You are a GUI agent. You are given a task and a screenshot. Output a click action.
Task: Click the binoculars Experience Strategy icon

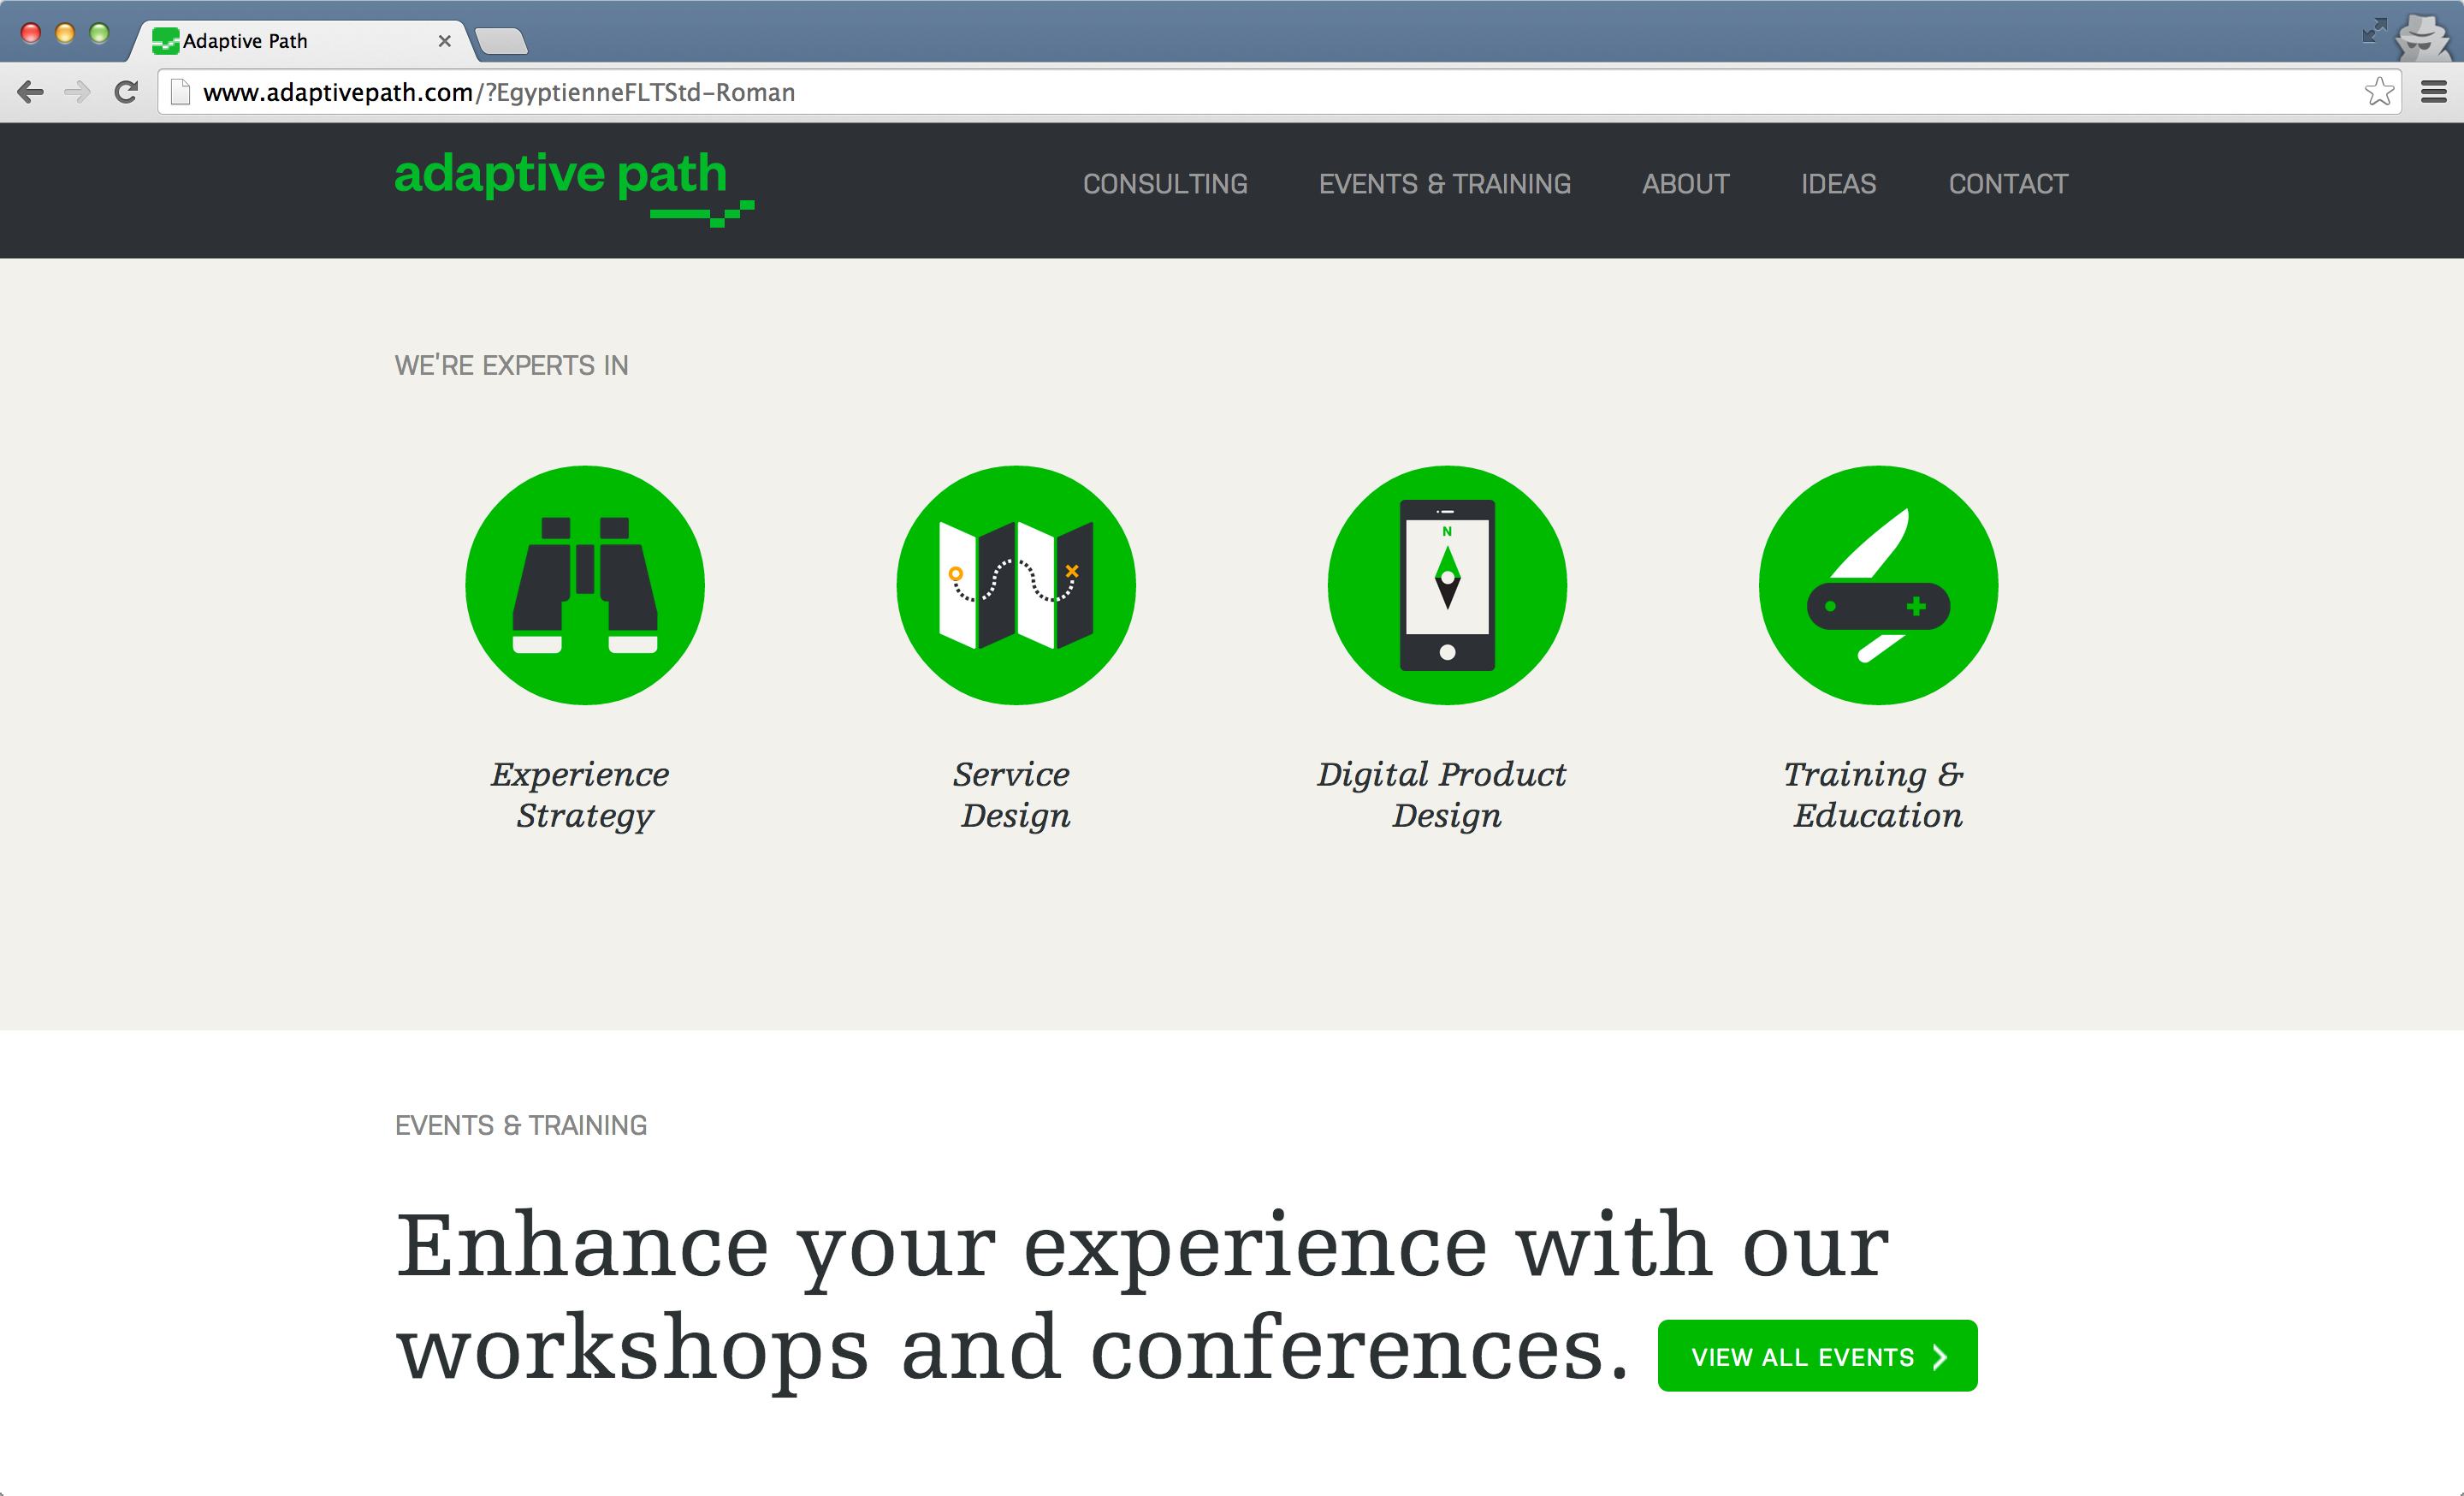[x=585, y=585]
